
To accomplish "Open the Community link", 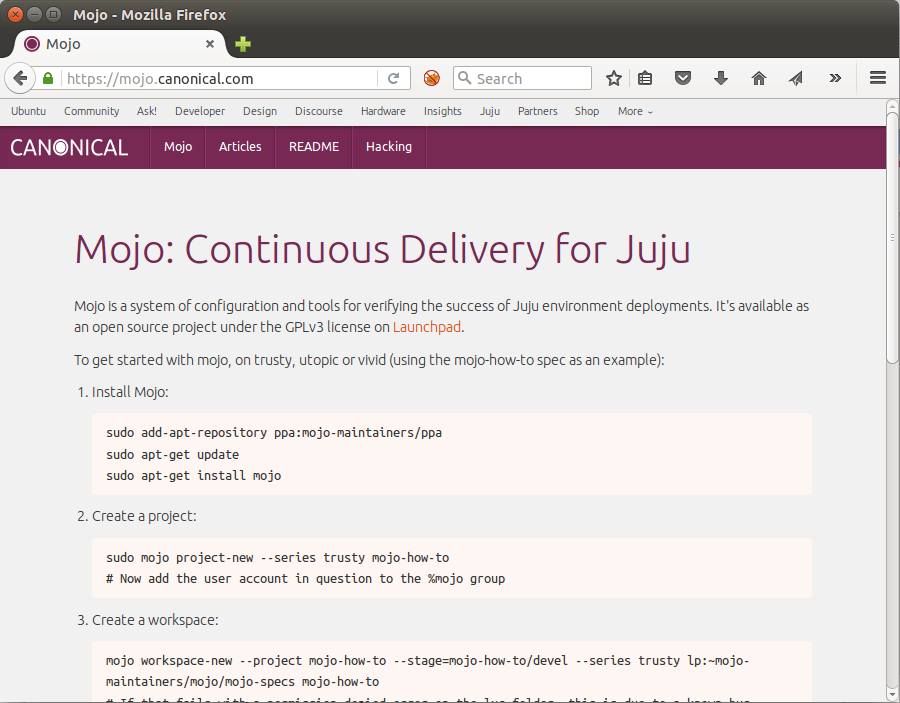I will tap(91, 111).
